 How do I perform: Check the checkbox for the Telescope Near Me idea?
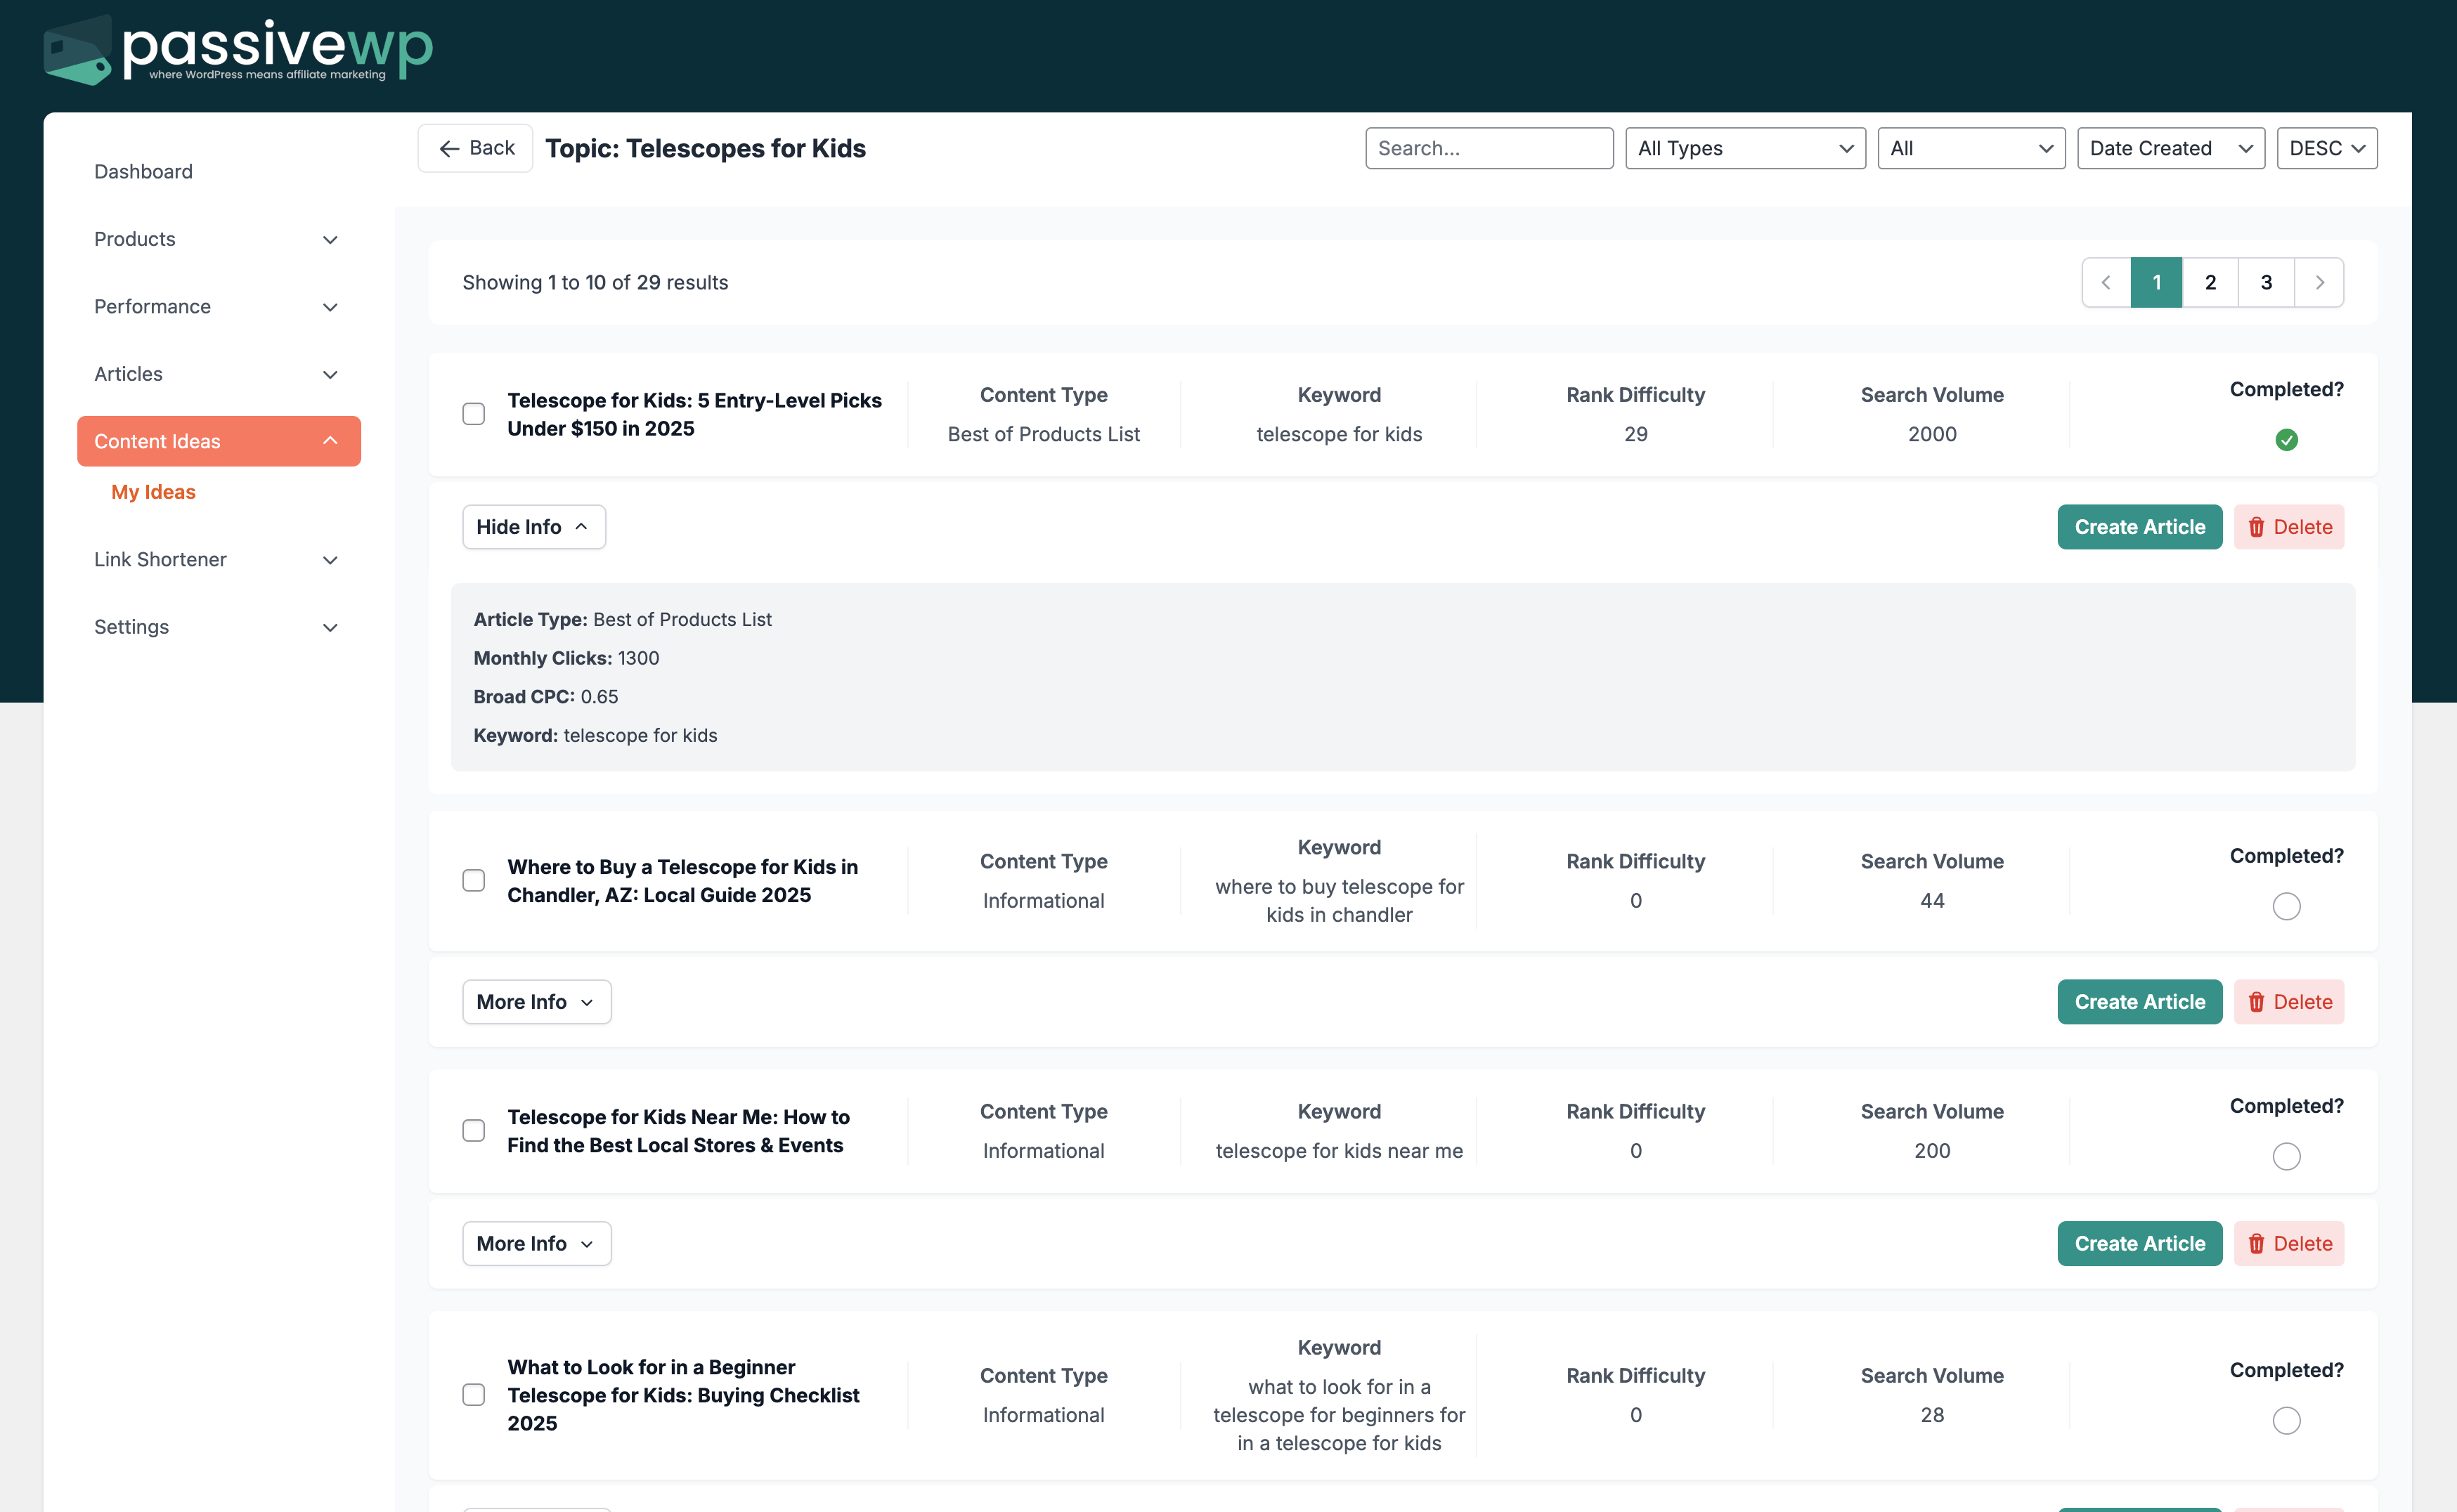coord(473,1130)
